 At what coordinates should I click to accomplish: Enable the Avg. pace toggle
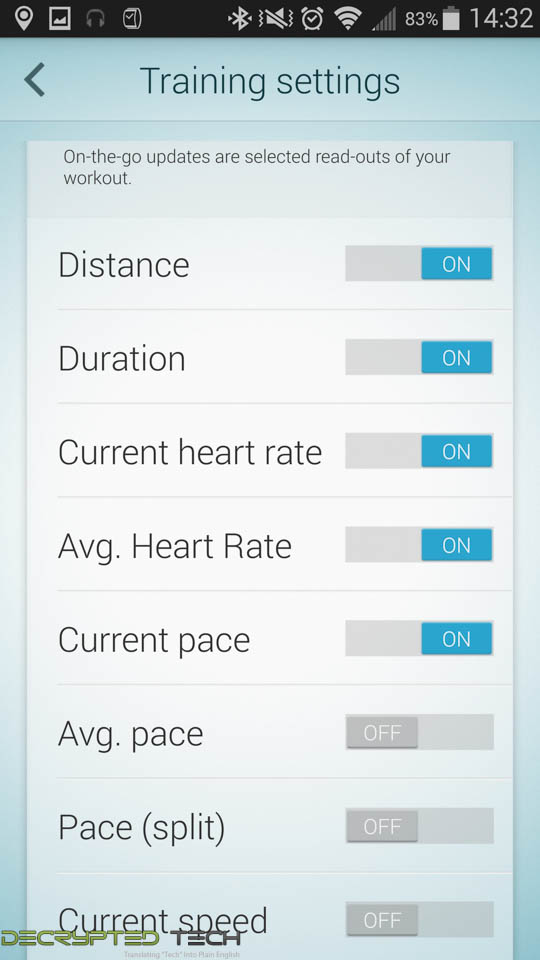click(x=419, y=733)
